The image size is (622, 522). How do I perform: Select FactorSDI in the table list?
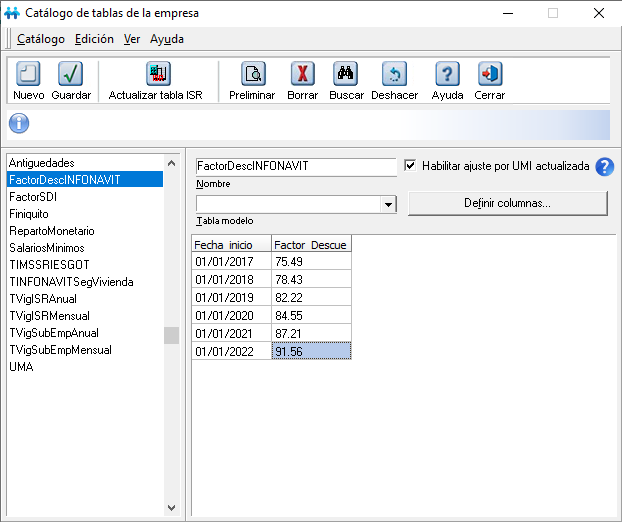85,197
